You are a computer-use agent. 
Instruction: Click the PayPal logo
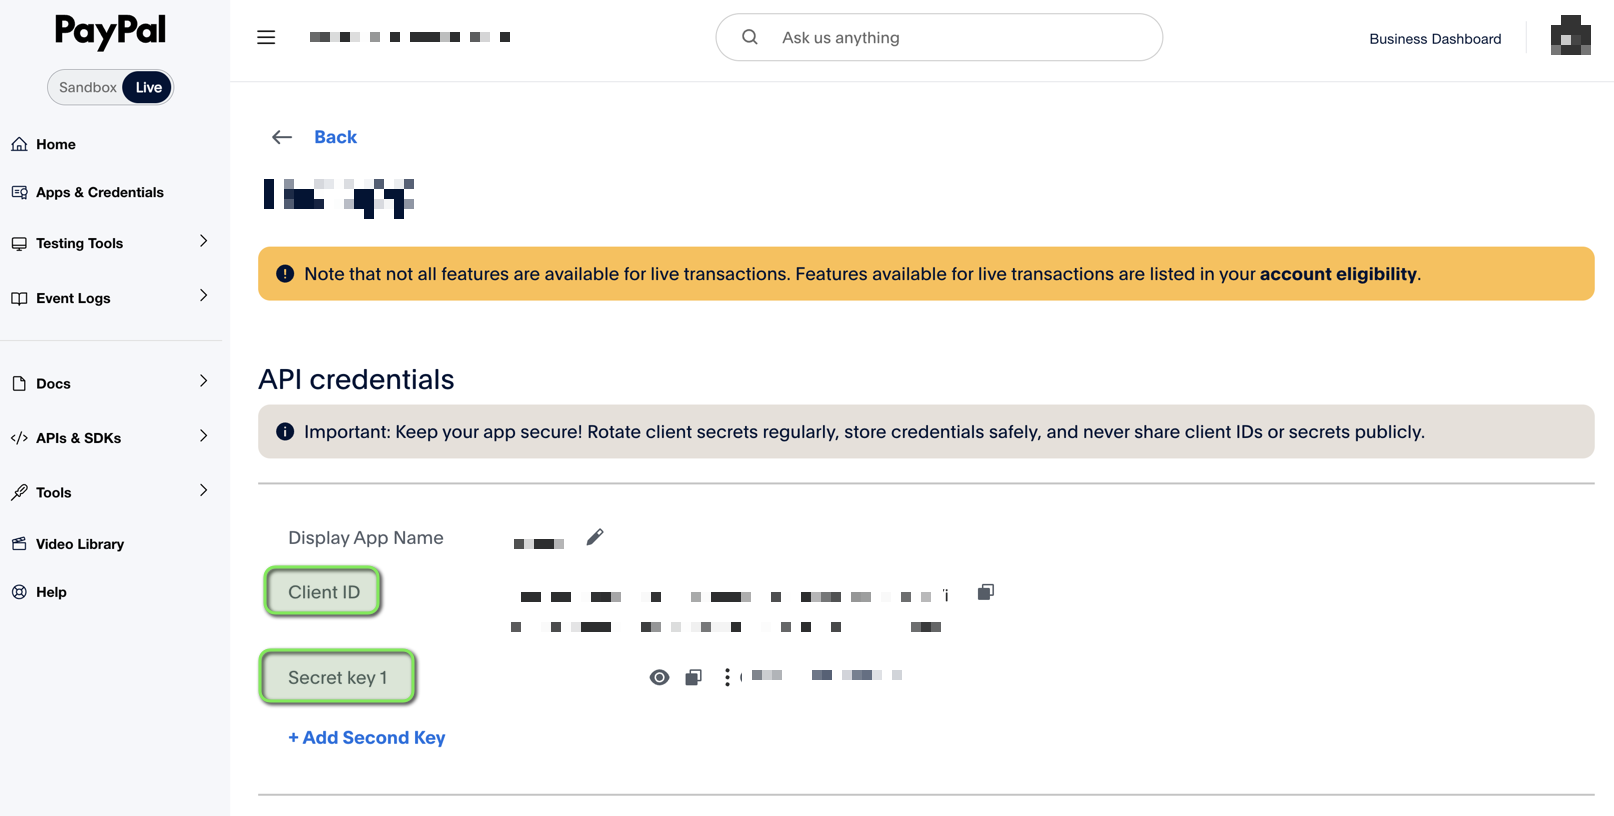click(x=110, y=31)
